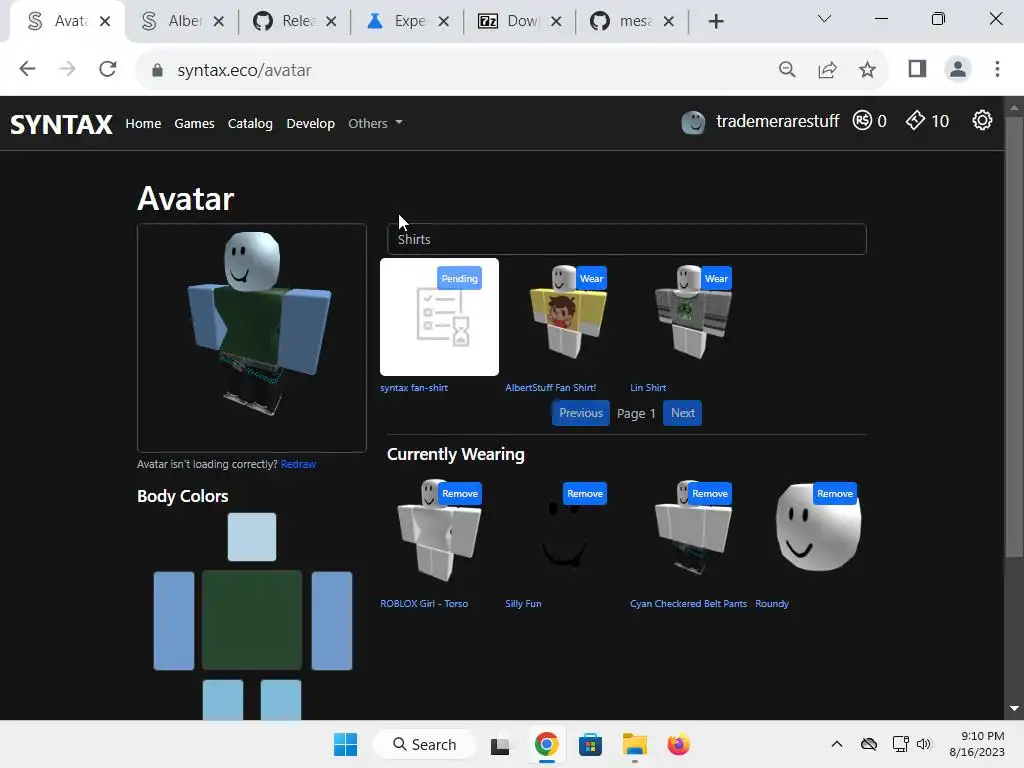Open the Chrome profile icon
This screenshot has width=1024, height=768.
point(957,69)
